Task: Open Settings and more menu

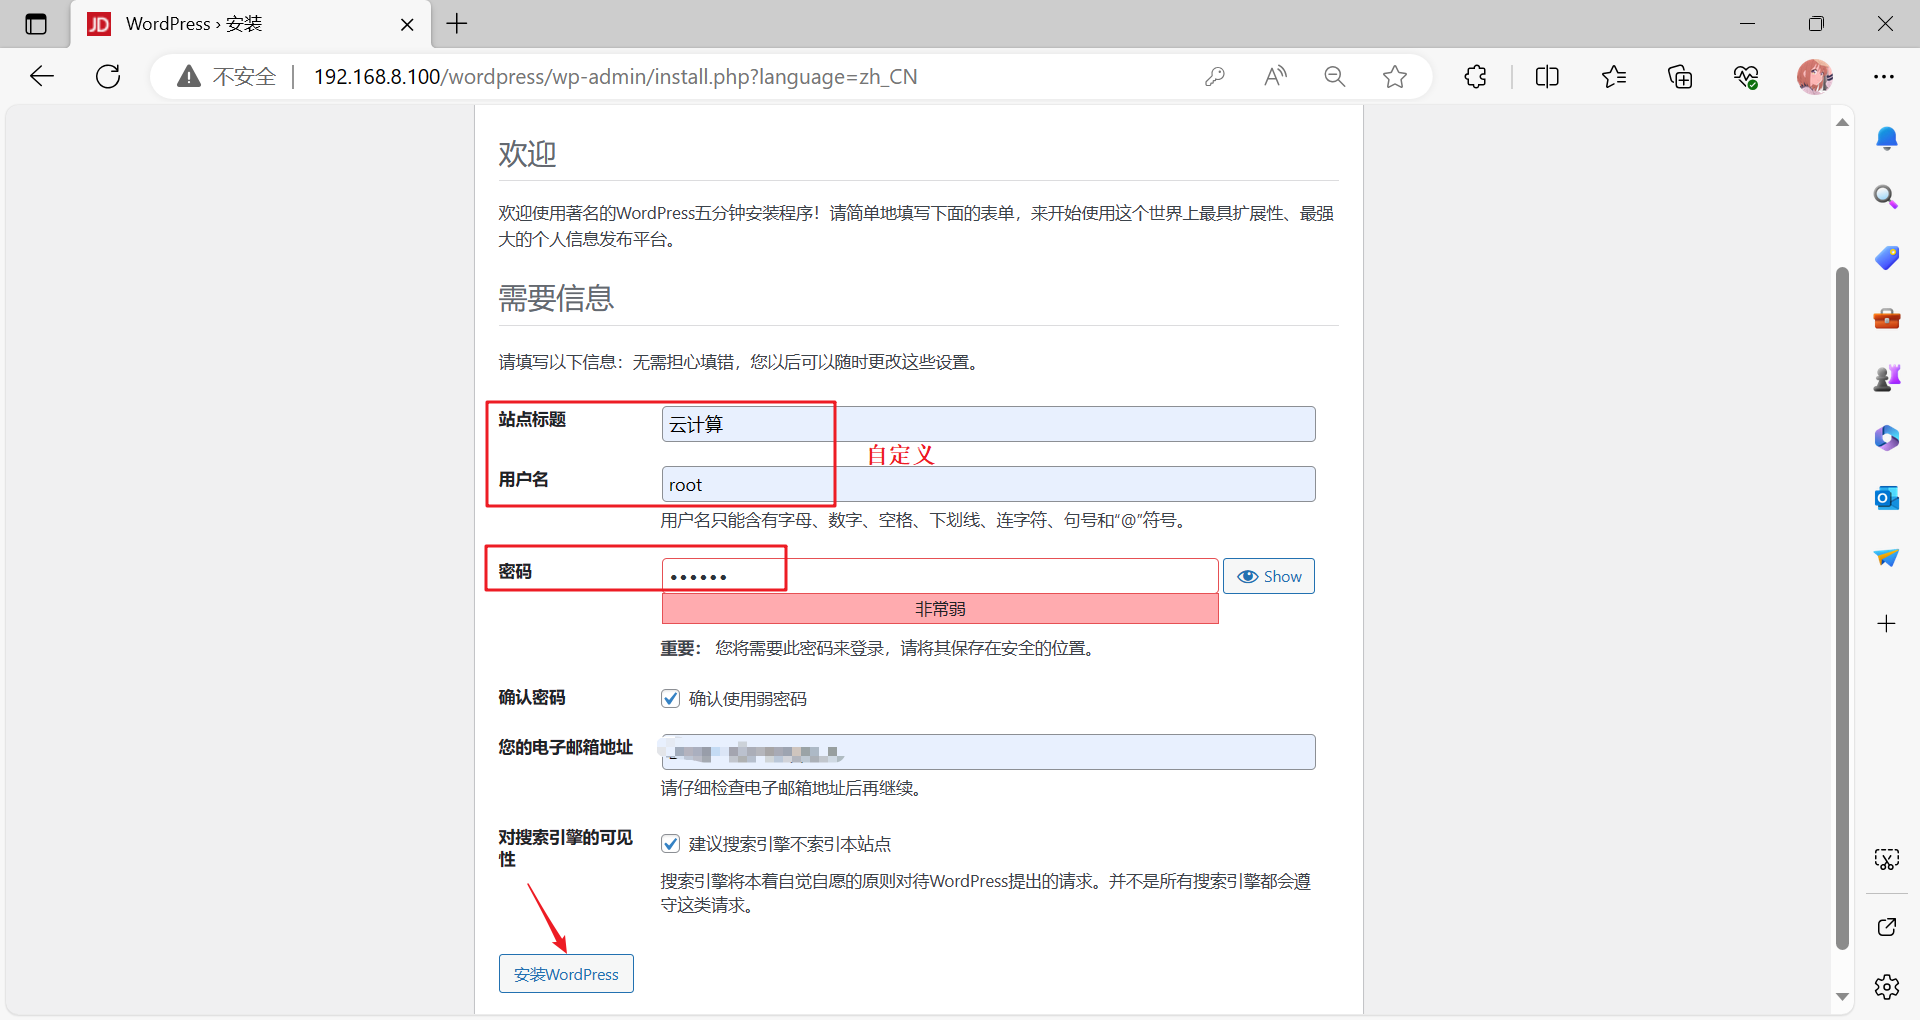Action: [x=1884, y=76]
